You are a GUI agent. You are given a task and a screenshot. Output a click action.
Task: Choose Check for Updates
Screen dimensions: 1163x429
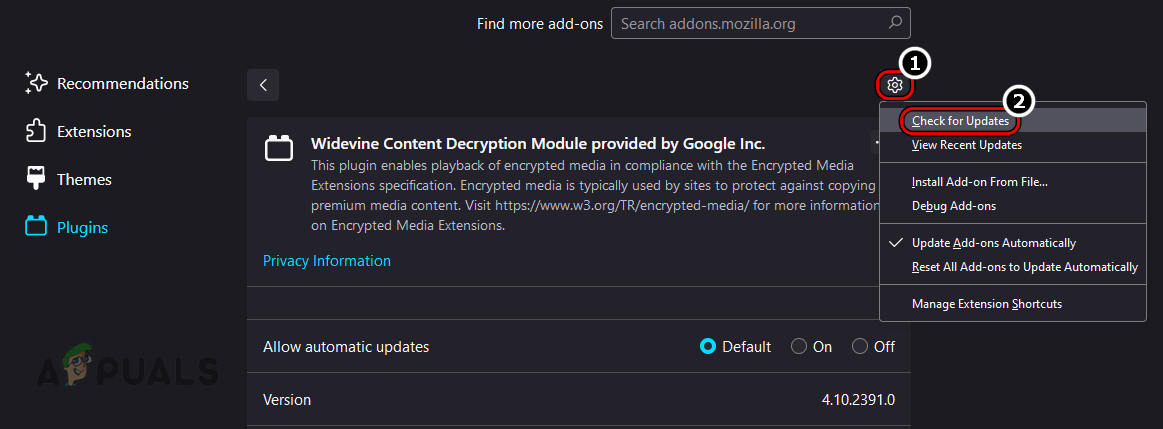coord(960,121)
